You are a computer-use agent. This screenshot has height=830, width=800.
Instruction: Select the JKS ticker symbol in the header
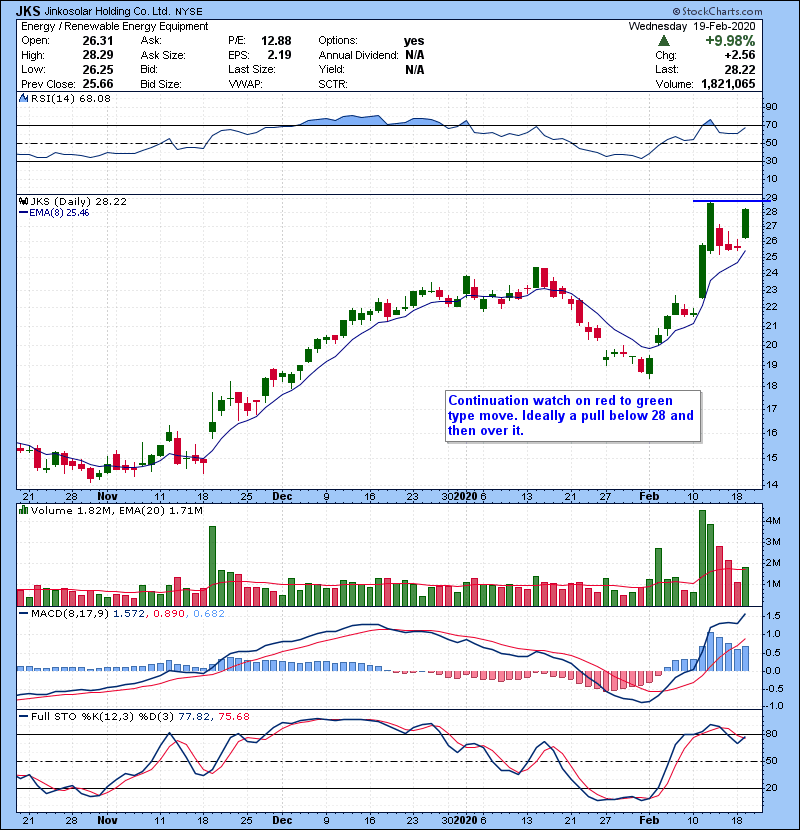[x=28, y=11]
